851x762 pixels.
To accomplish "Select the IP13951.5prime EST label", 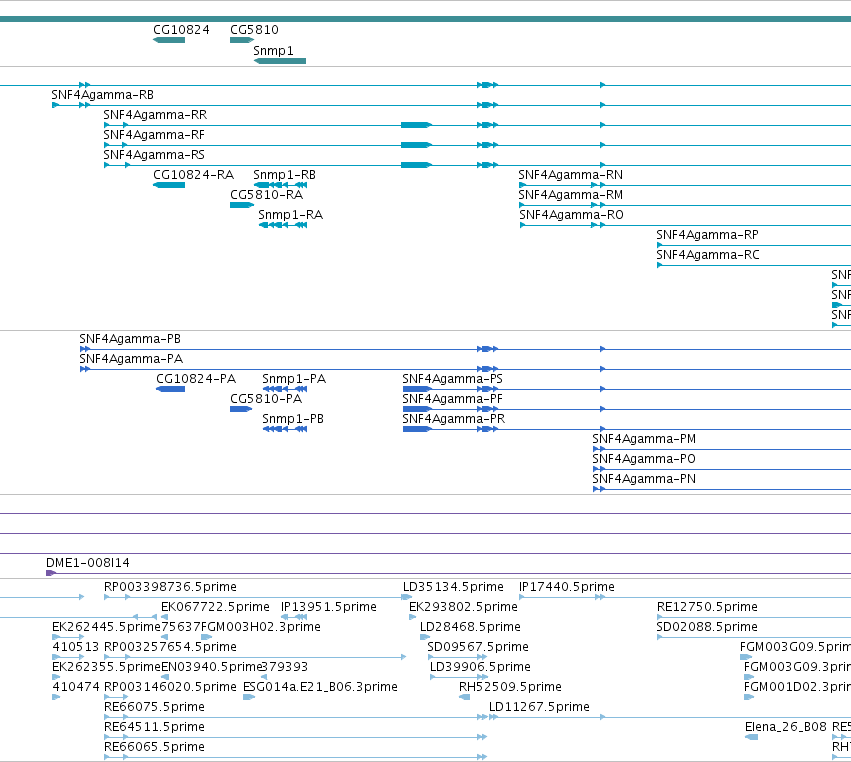I will pos(329,607).
